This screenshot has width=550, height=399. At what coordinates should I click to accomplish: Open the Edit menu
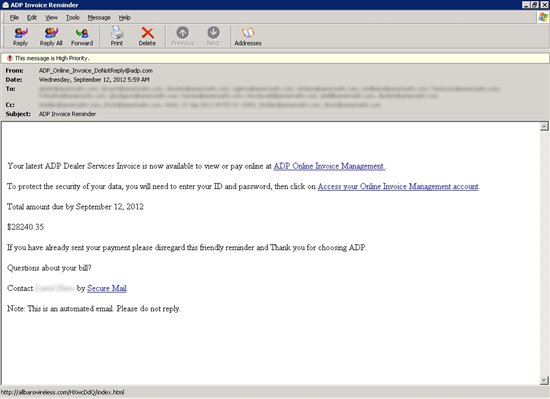pyautogui.click(x=32, y=18)
